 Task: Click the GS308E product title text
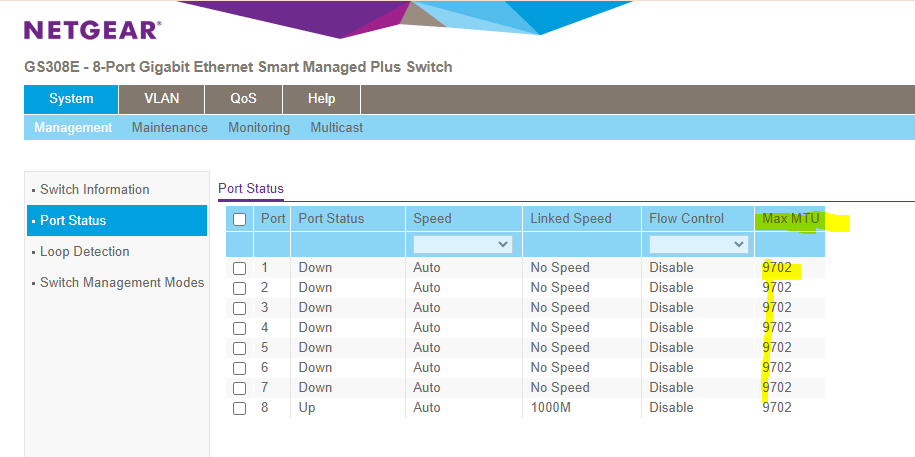(x=238, y=67)
